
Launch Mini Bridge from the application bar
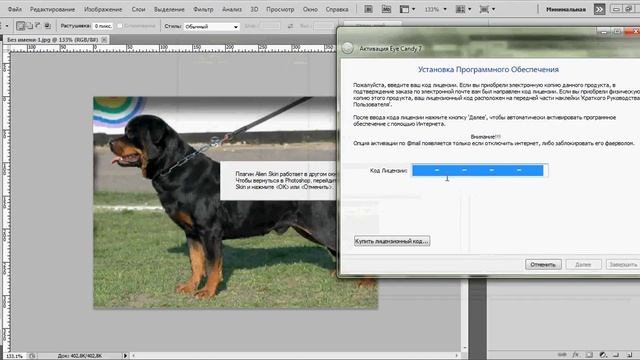386,9
